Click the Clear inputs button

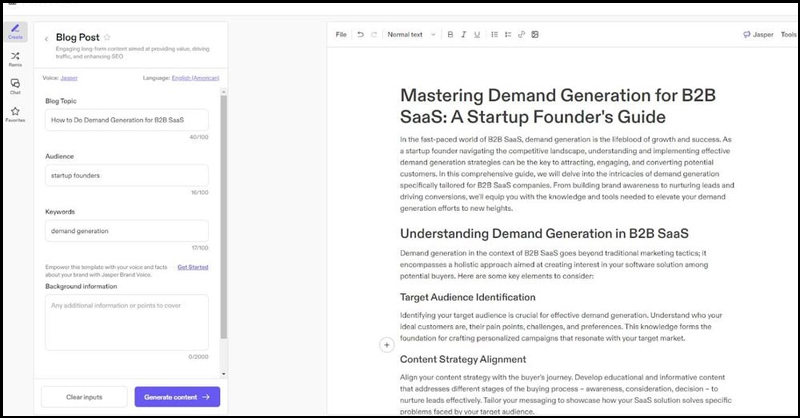point(84,397)
